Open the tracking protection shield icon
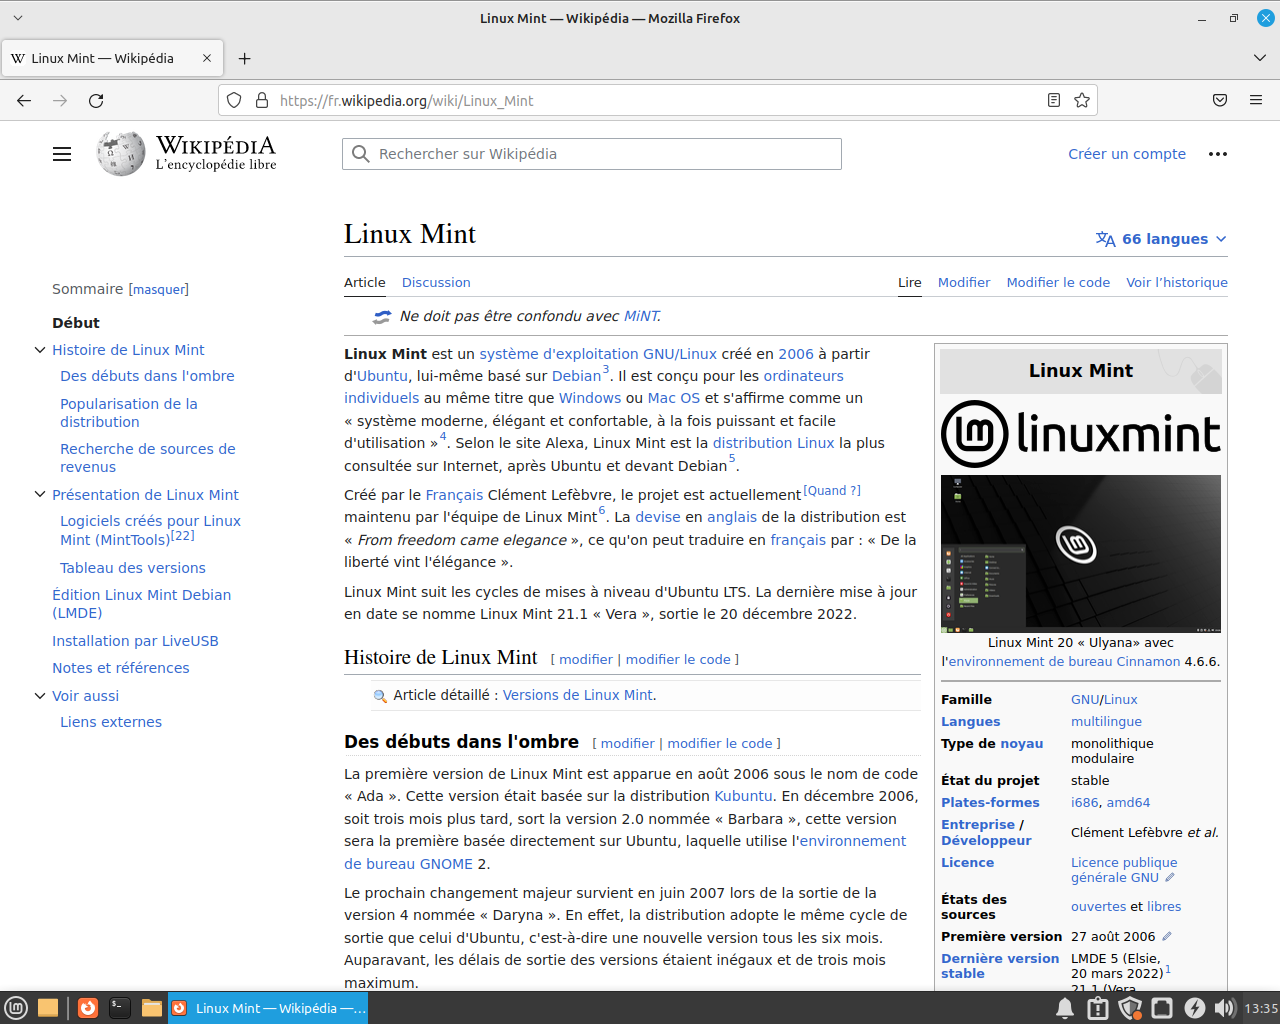1280x1024 pixels. point(234,100)
